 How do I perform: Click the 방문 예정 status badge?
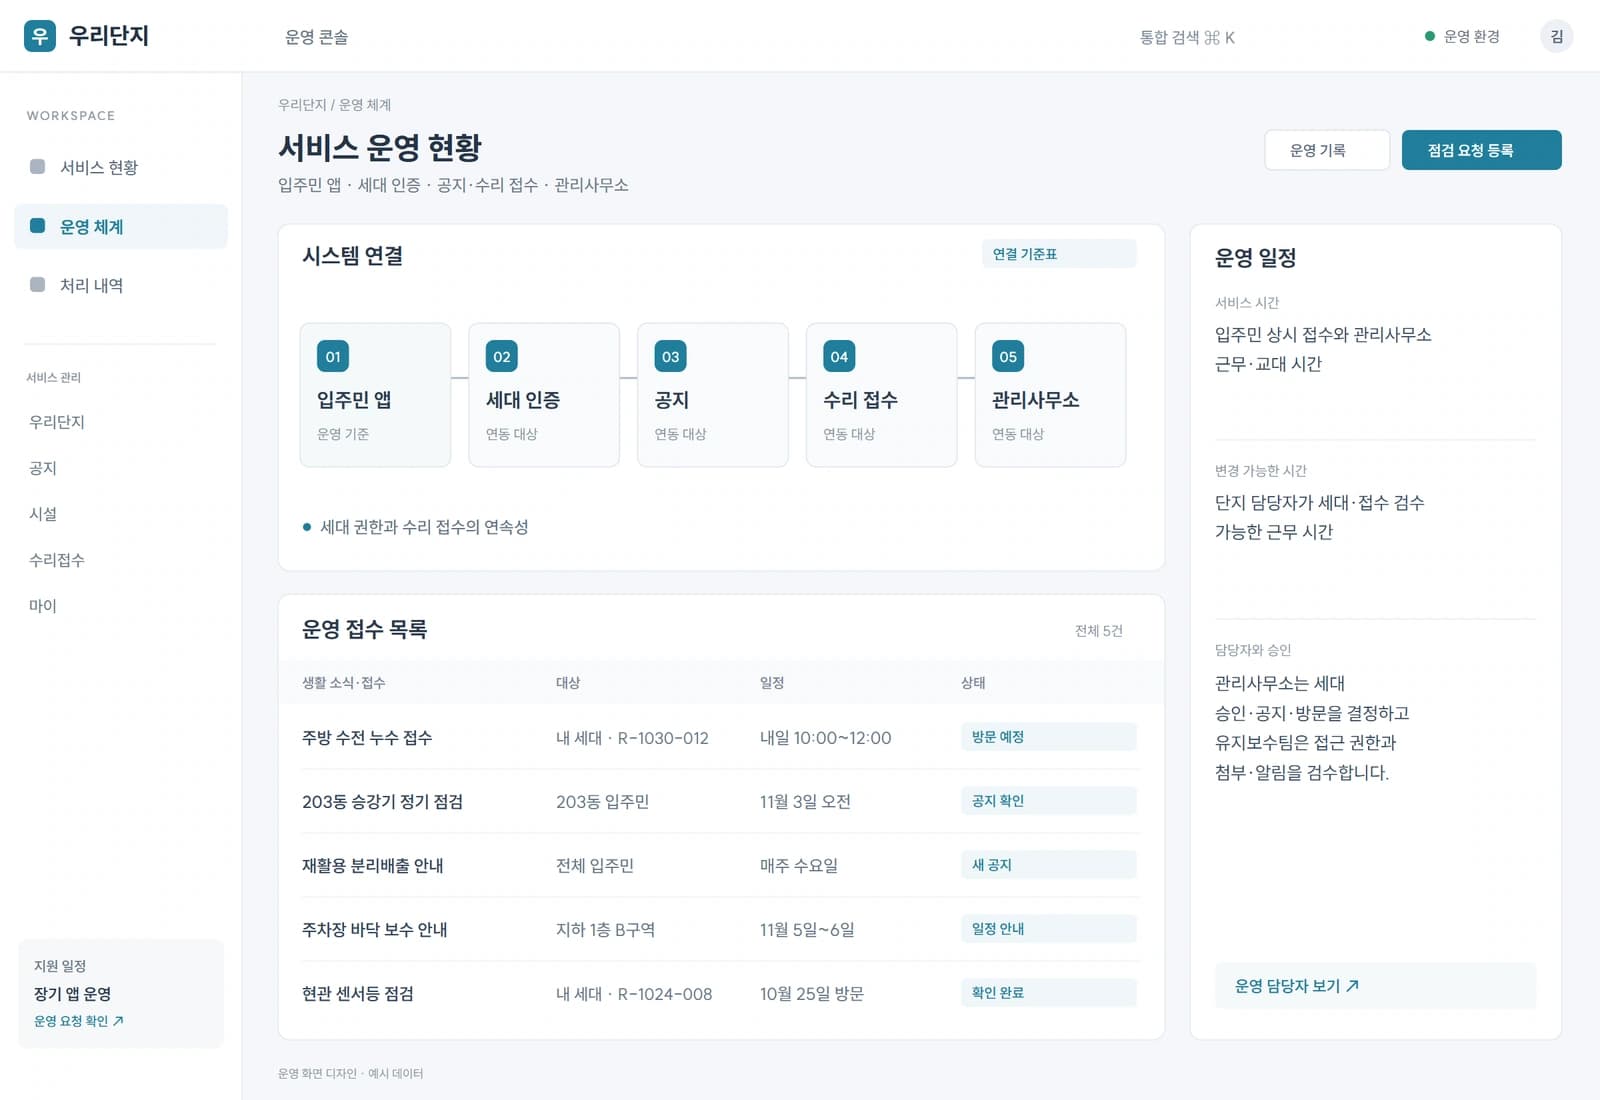click(1048, 737)
